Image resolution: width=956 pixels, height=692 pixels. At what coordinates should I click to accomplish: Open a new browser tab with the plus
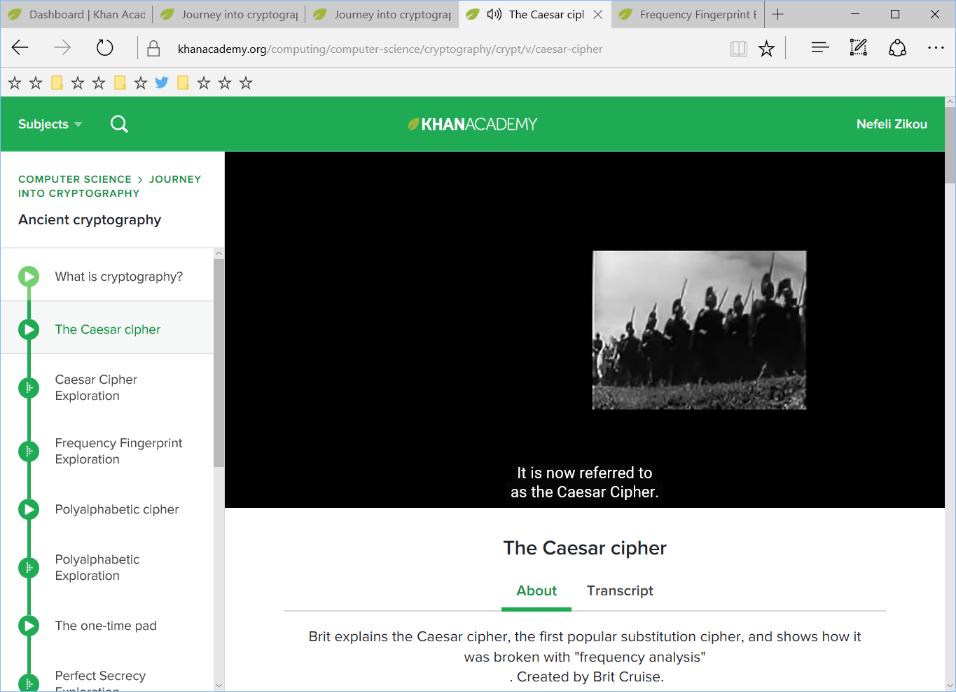click(777, 14)
